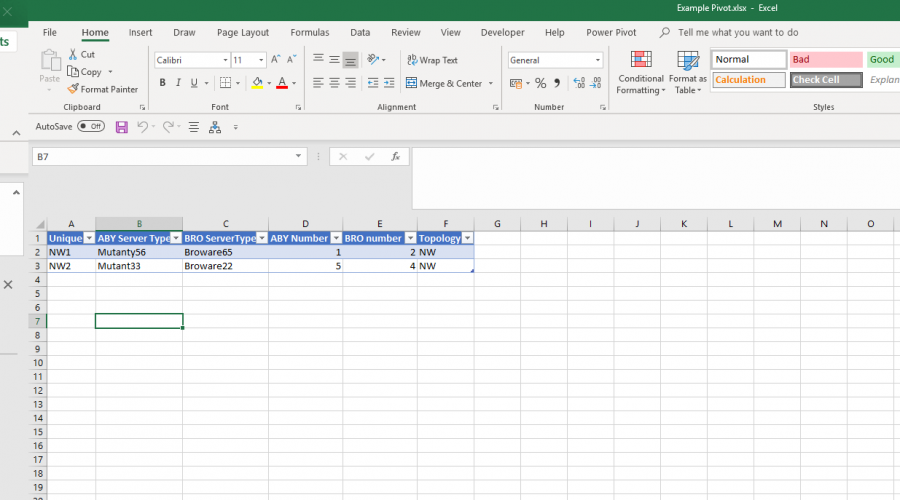900x500 pixels.
Task: Decrease font size with the smaller A icon
Action: coord(292,60)
